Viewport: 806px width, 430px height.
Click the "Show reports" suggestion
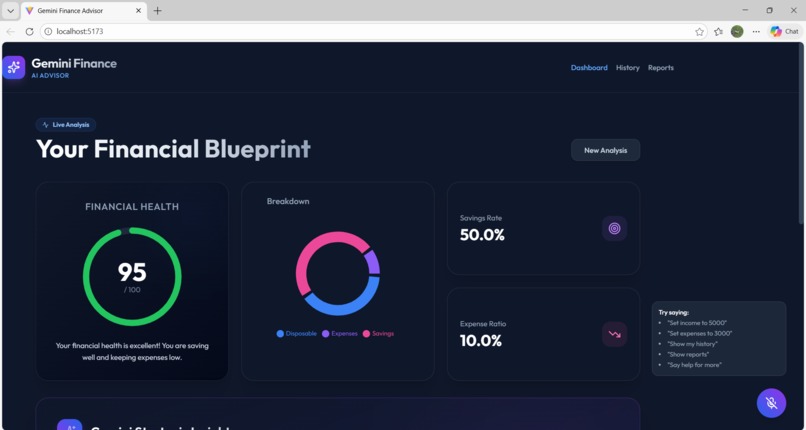688,354
